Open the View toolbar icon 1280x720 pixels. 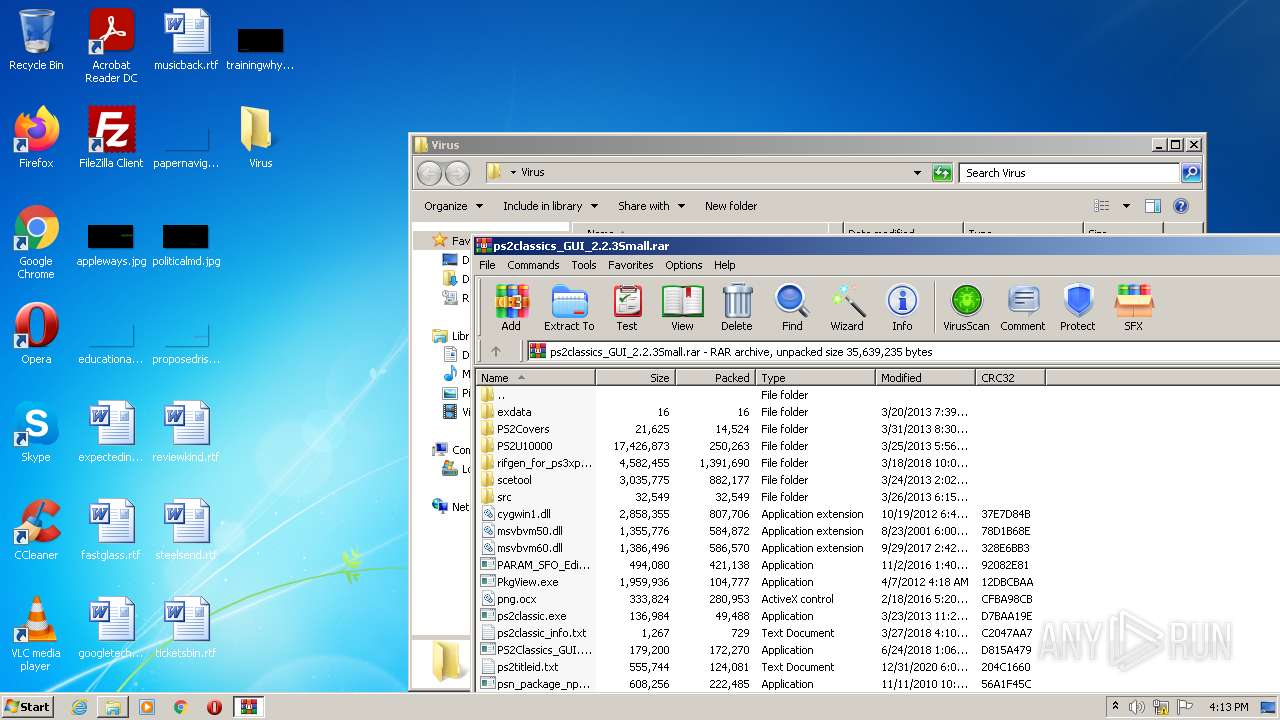[682, 307]
